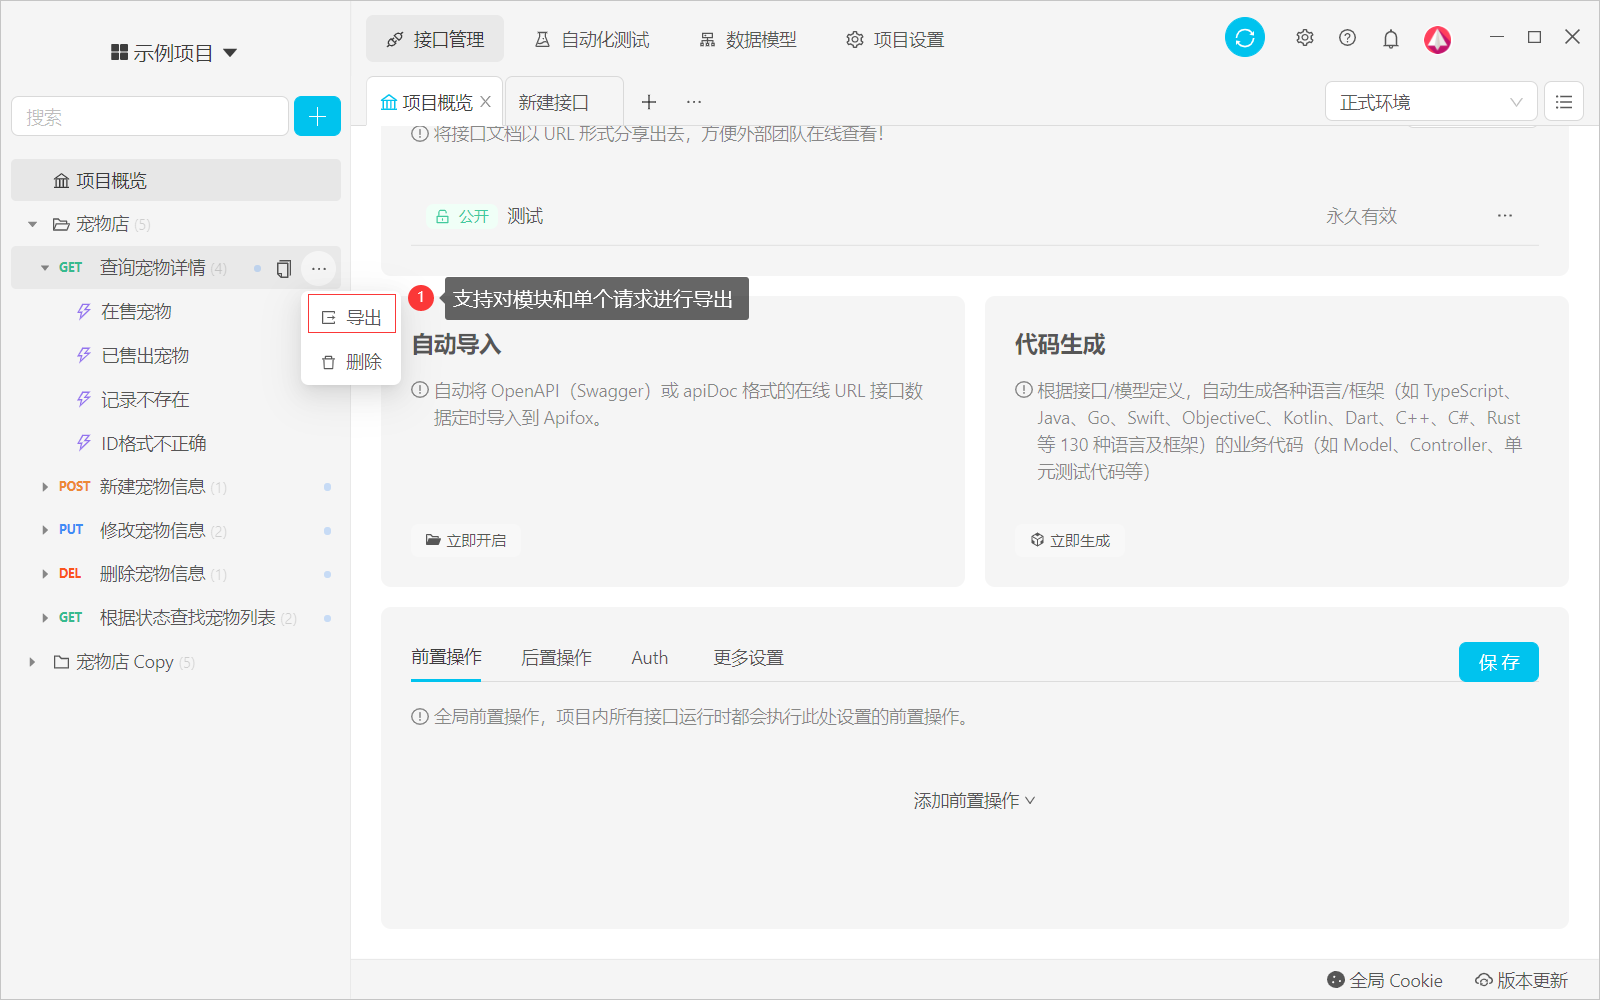Viewport: 1600px width, 1000px height.
Task: Open notifications bell icon
Action: [x=1391, y=39]
